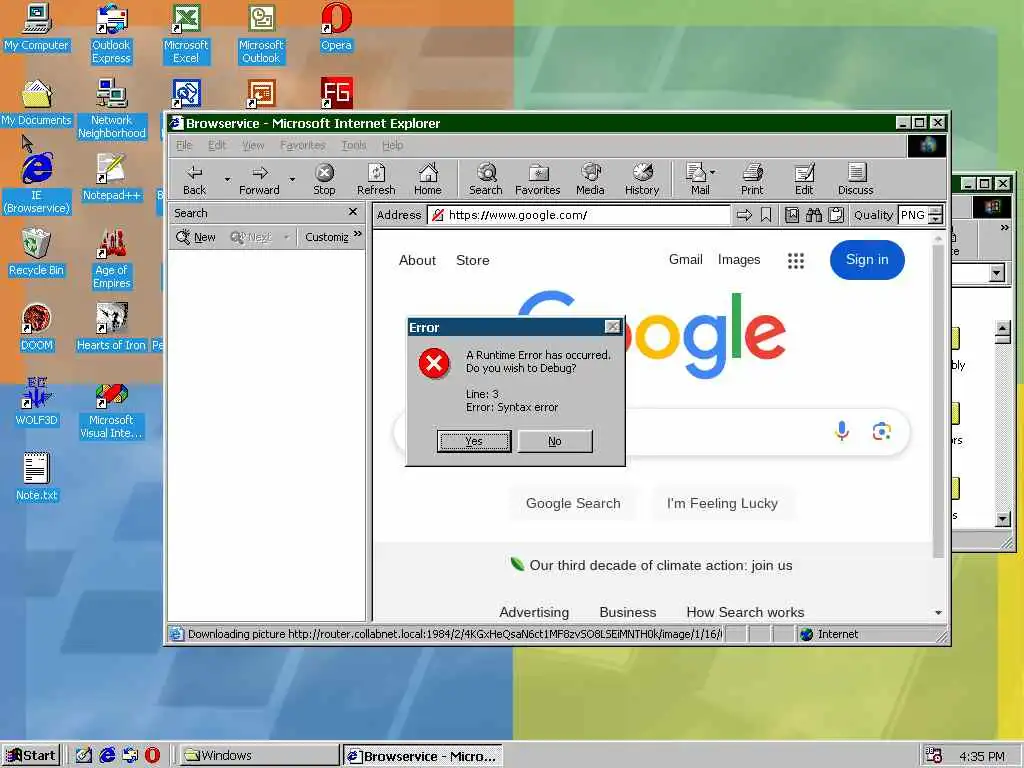Click the clipboard icon near Quality
The image size is (1024, 768).
pyautogui.click(x=836, y=215)
